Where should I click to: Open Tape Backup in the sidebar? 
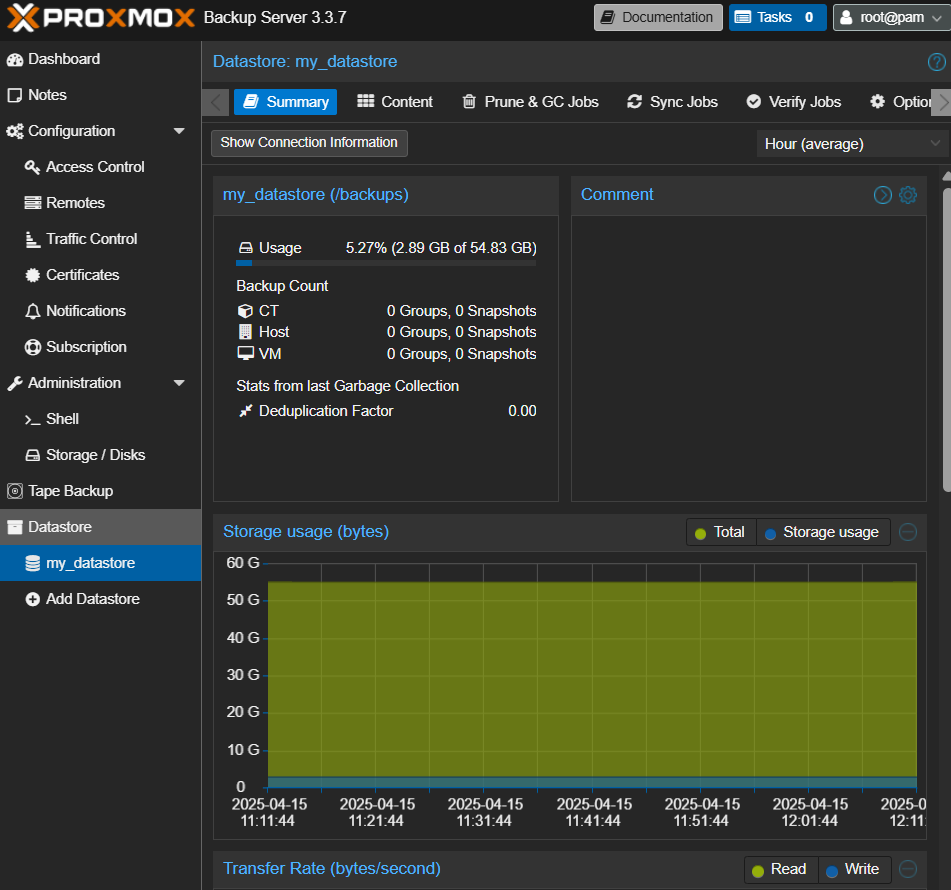pyautogui.click(x=70, y=491)
